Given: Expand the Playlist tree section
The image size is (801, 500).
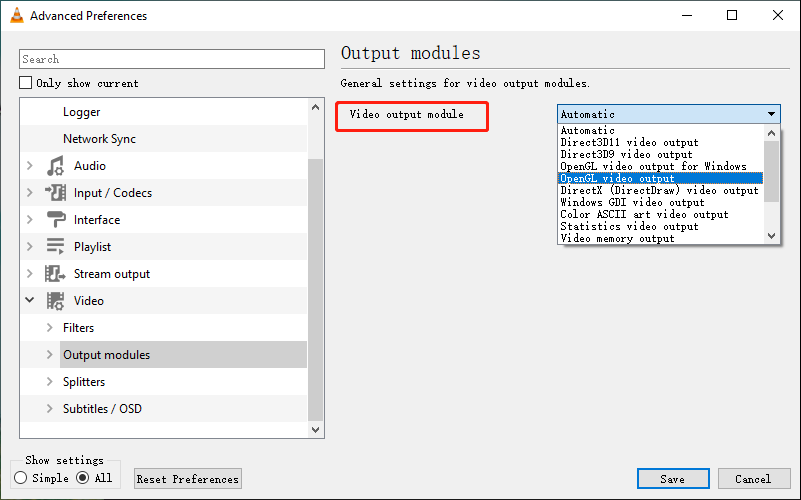Looking at the screenshot, I should [30, 247].
